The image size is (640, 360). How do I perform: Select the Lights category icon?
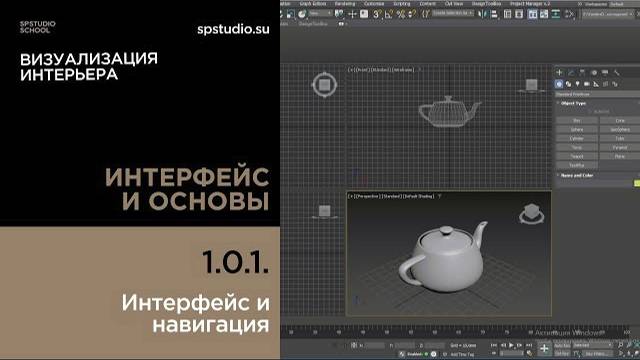point(578,84)
